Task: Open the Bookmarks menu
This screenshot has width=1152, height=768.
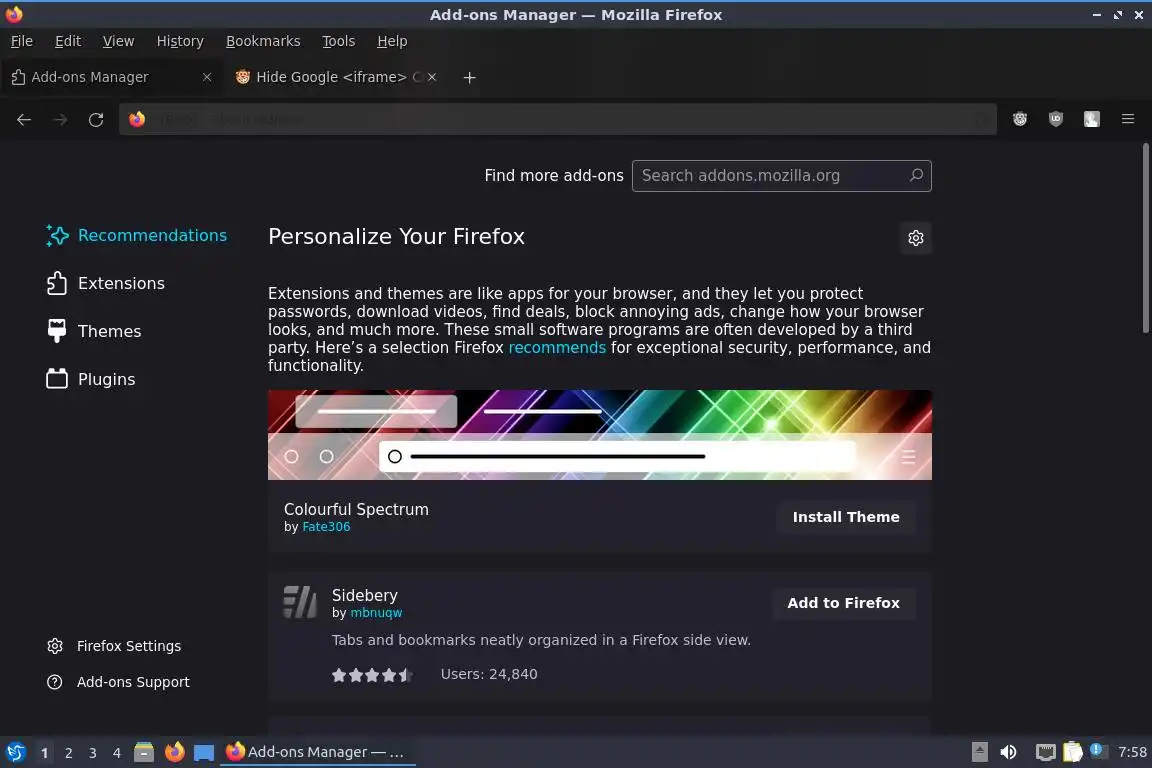Action: (263, 41)
